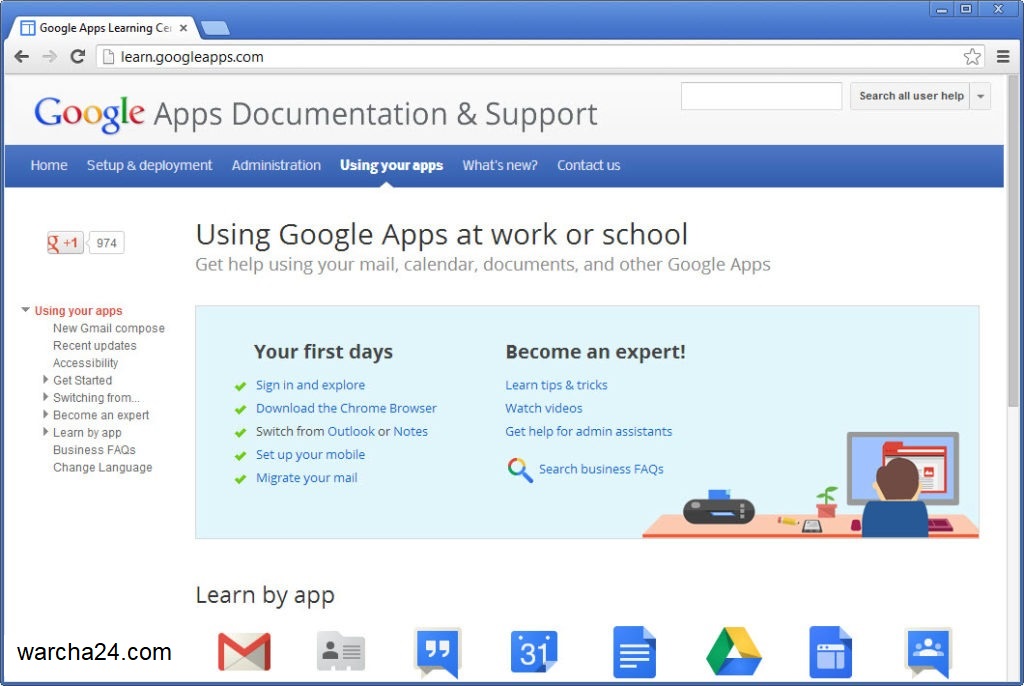The height and width of the screenshot is (686, 1024).
Task: Open Get help for admin assistants link
Action: [588, 431]
